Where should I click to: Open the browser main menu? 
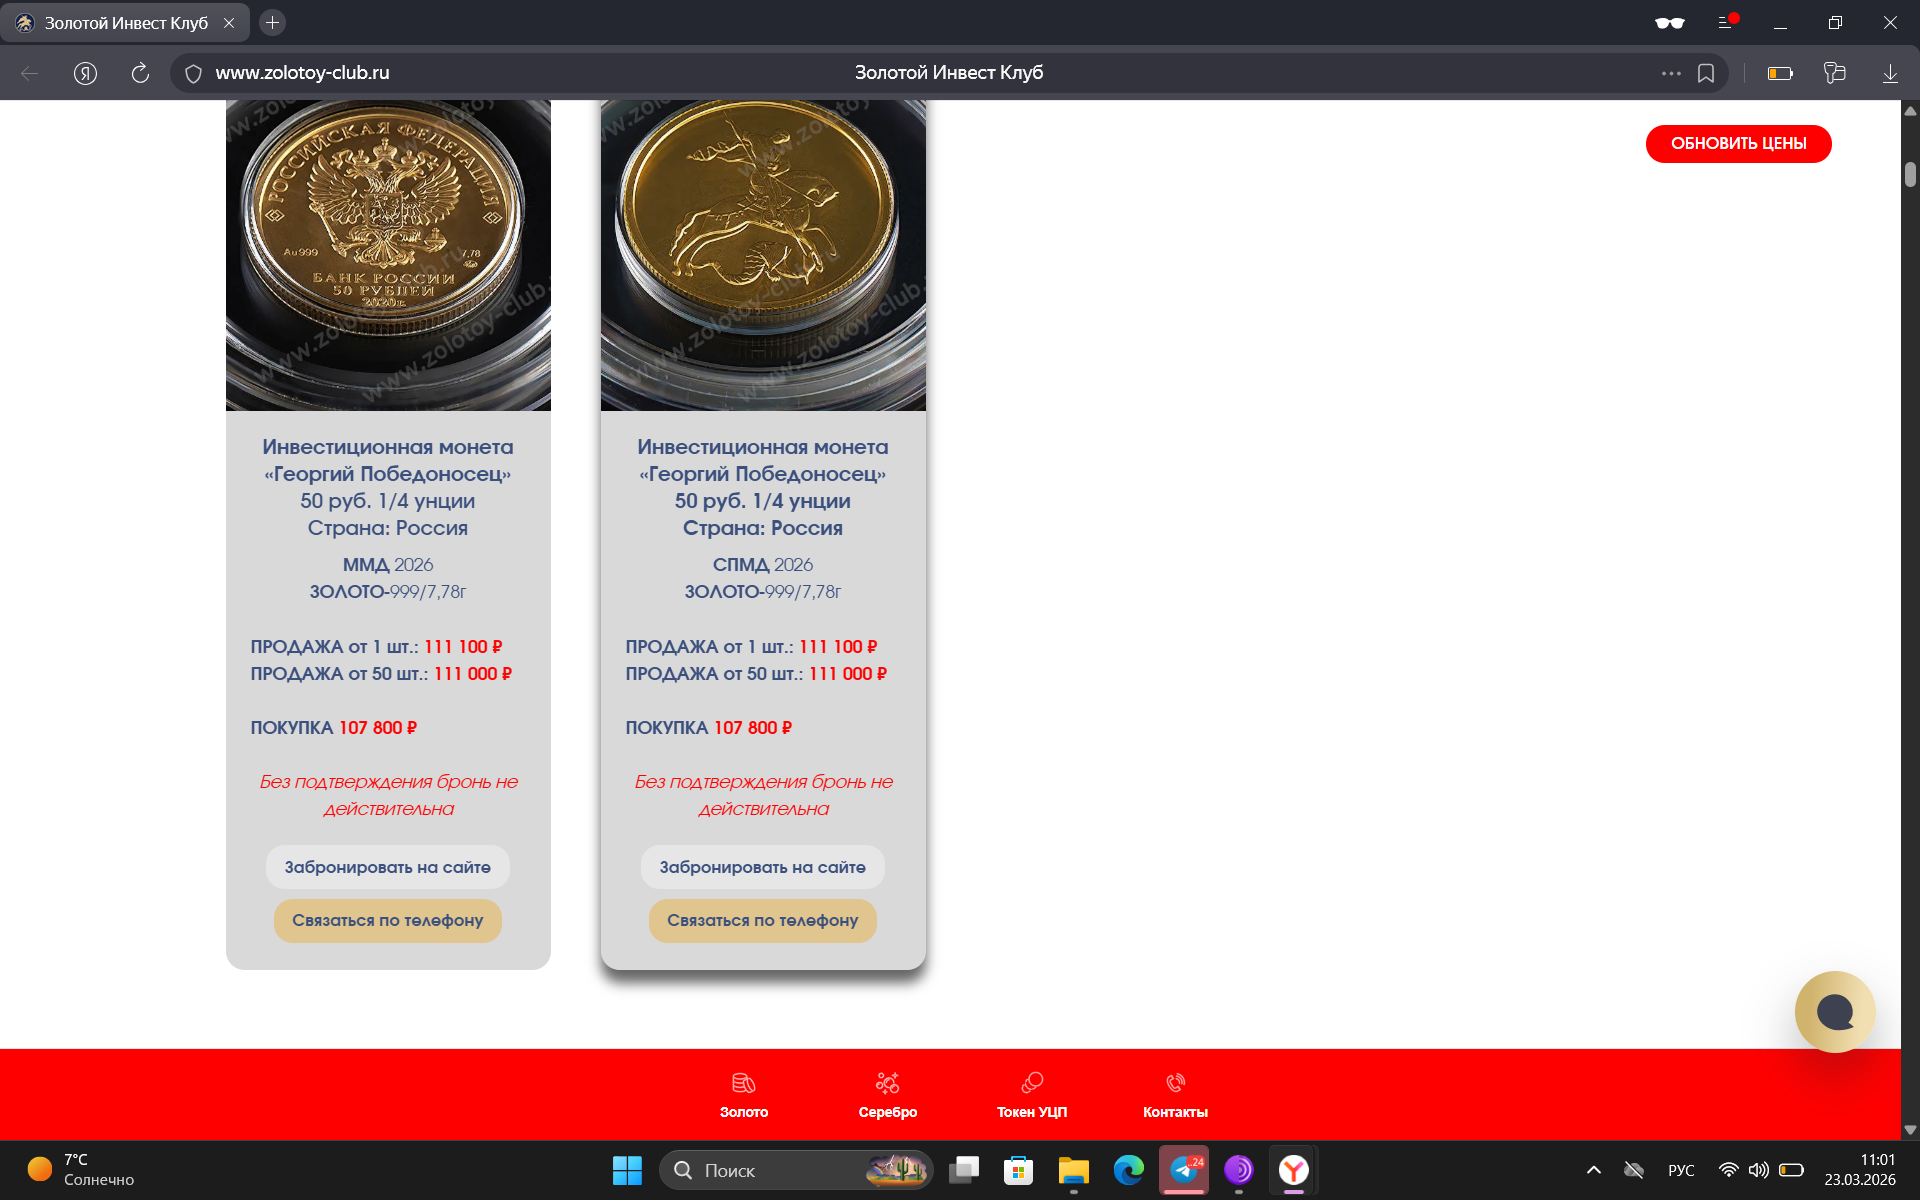(x=1726, y=22)
